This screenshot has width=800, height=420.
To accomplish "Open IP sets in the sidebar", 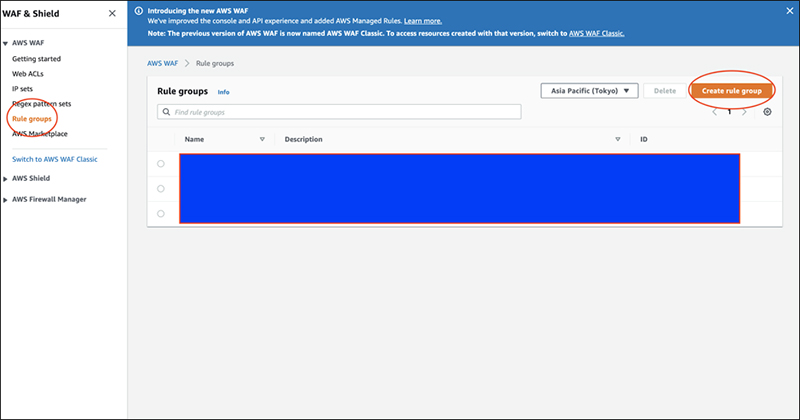I will (x=23, y=88).
